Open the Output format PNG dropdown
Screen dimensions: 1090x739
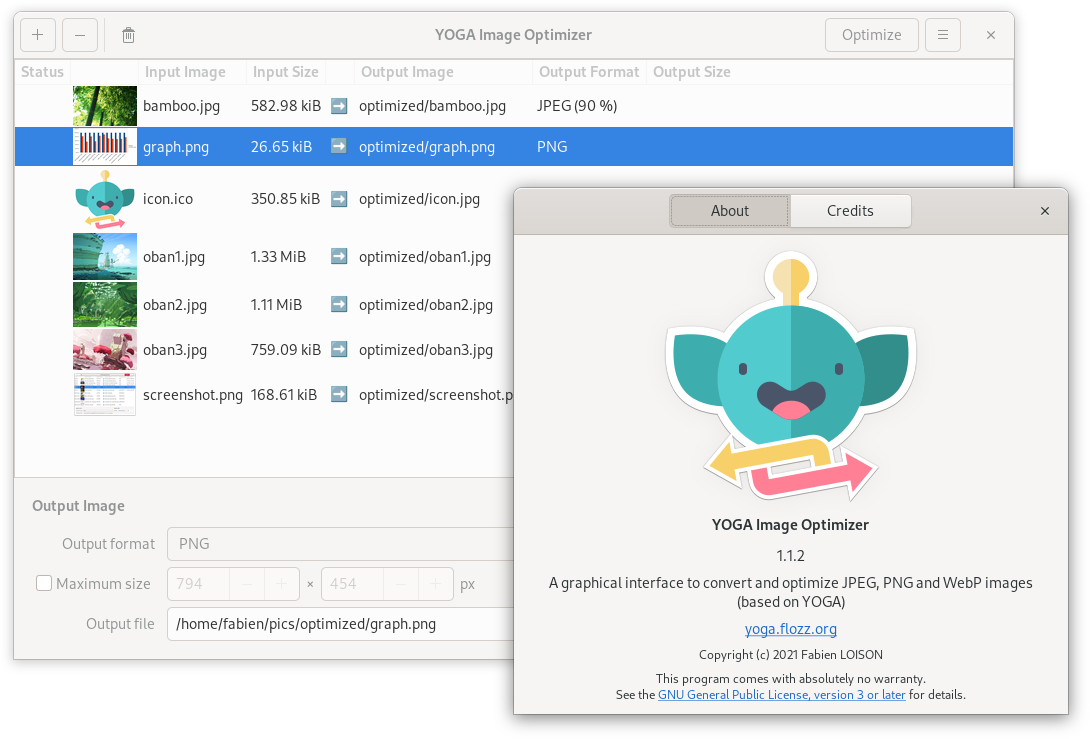[340, 544]
